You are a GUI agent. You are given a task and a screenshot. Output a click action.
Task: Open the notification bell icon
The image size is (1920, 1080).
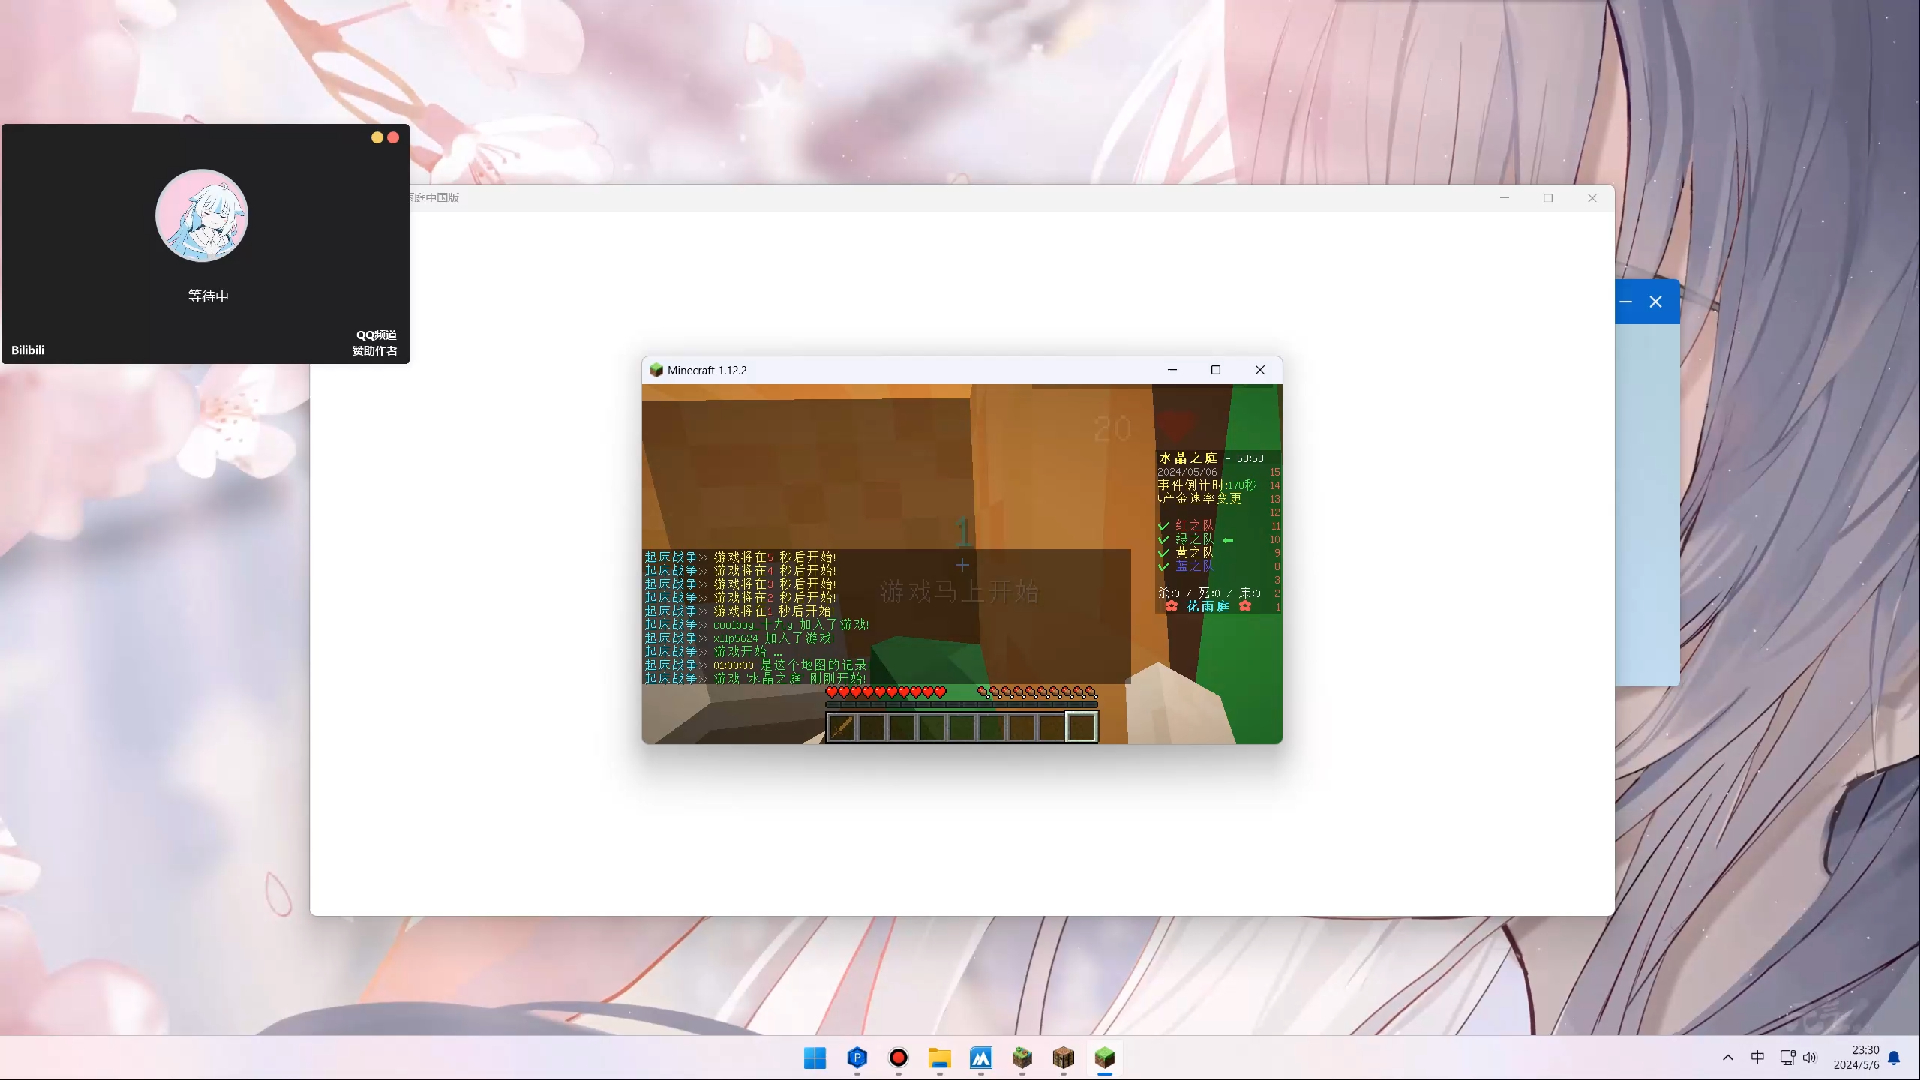click(1894, 1058)
